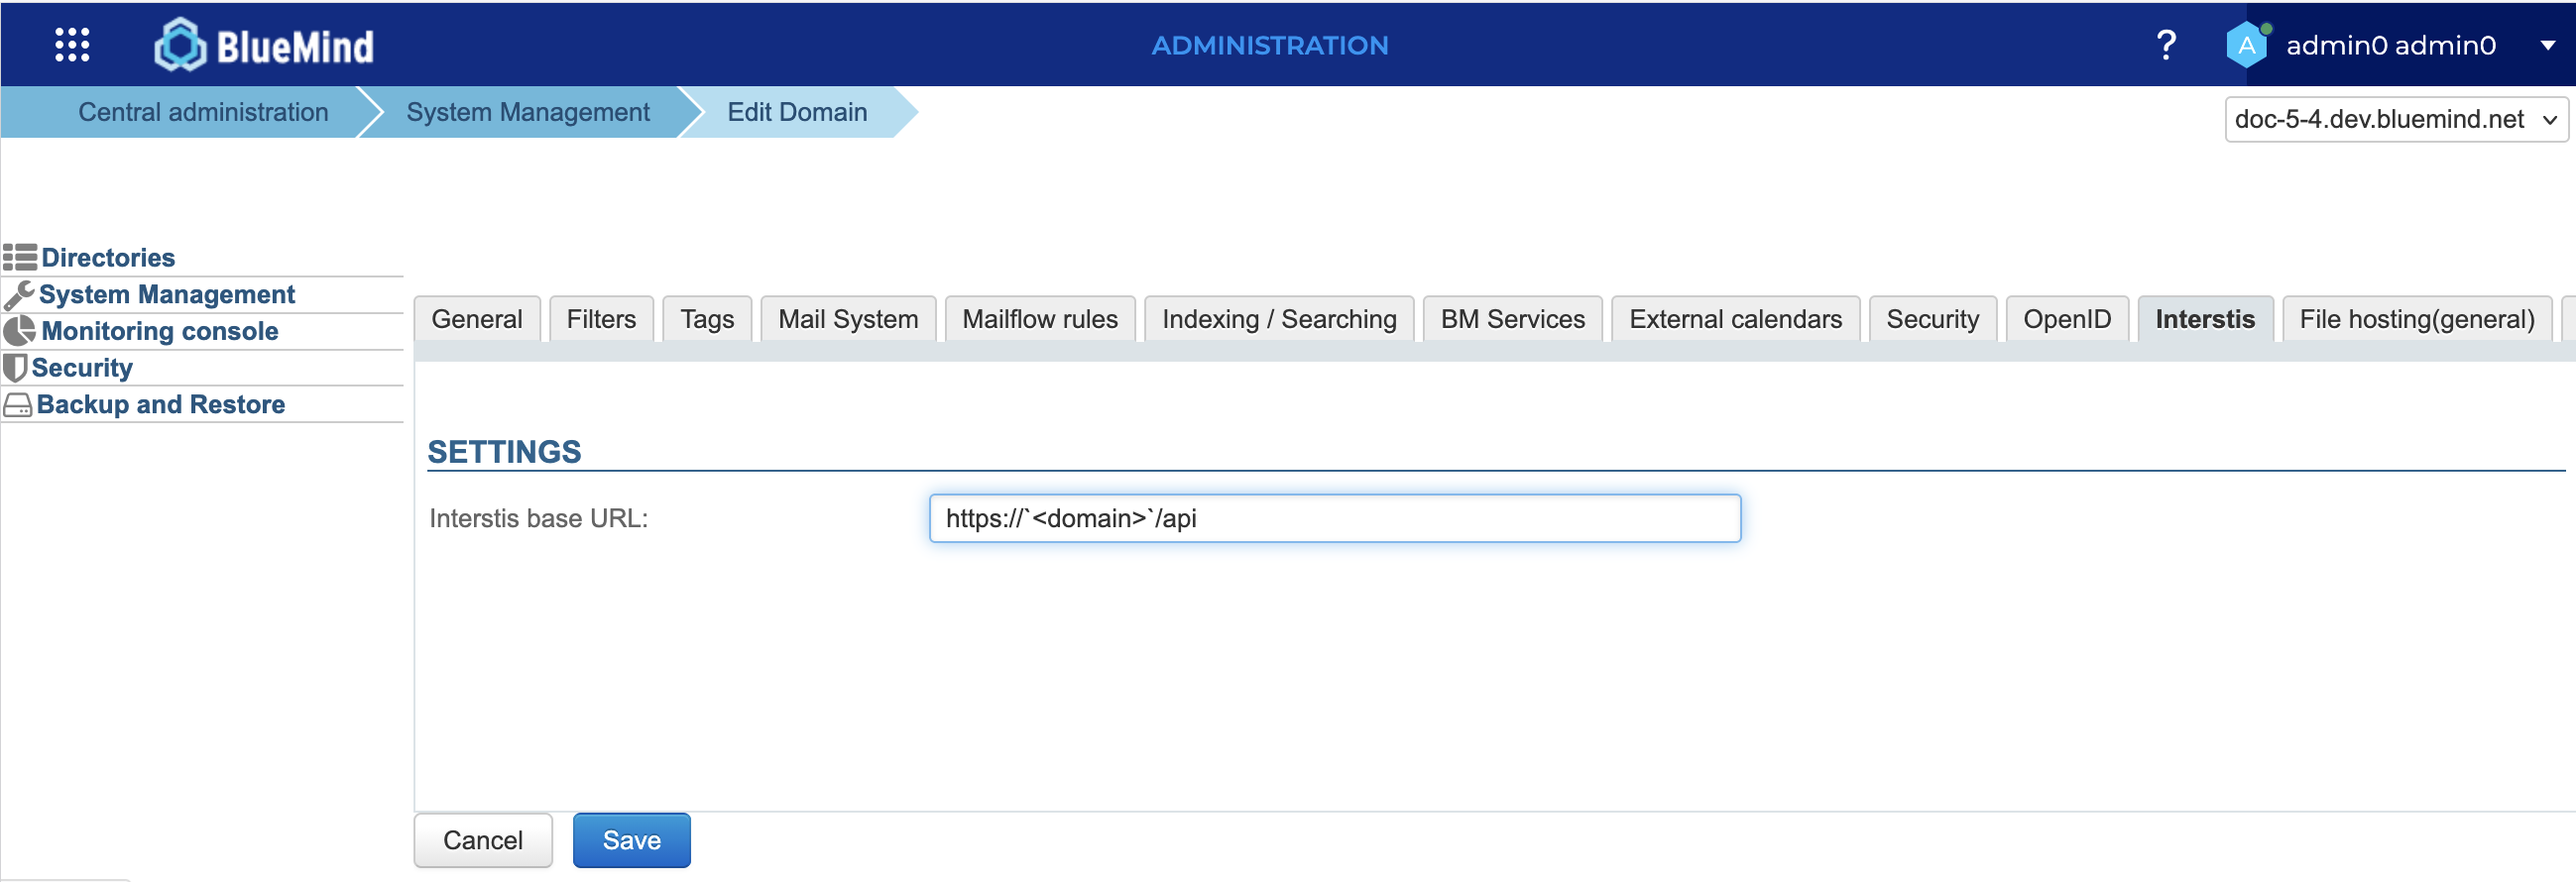Select the OpenID tab
This screenshot has width=2576, height=882.
[2066, 319]
